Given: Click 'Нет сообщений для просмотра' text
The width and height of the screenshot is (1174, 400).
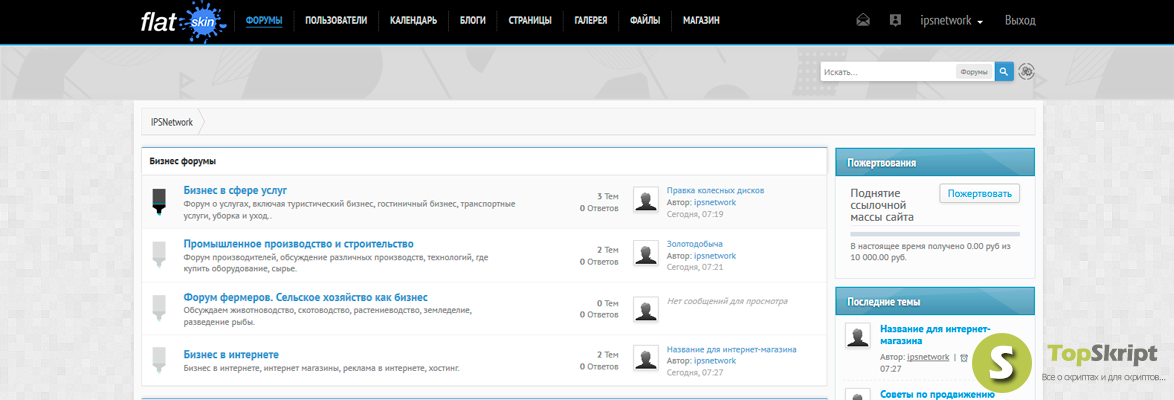Looking at the screenshot, I should [727, 301].
